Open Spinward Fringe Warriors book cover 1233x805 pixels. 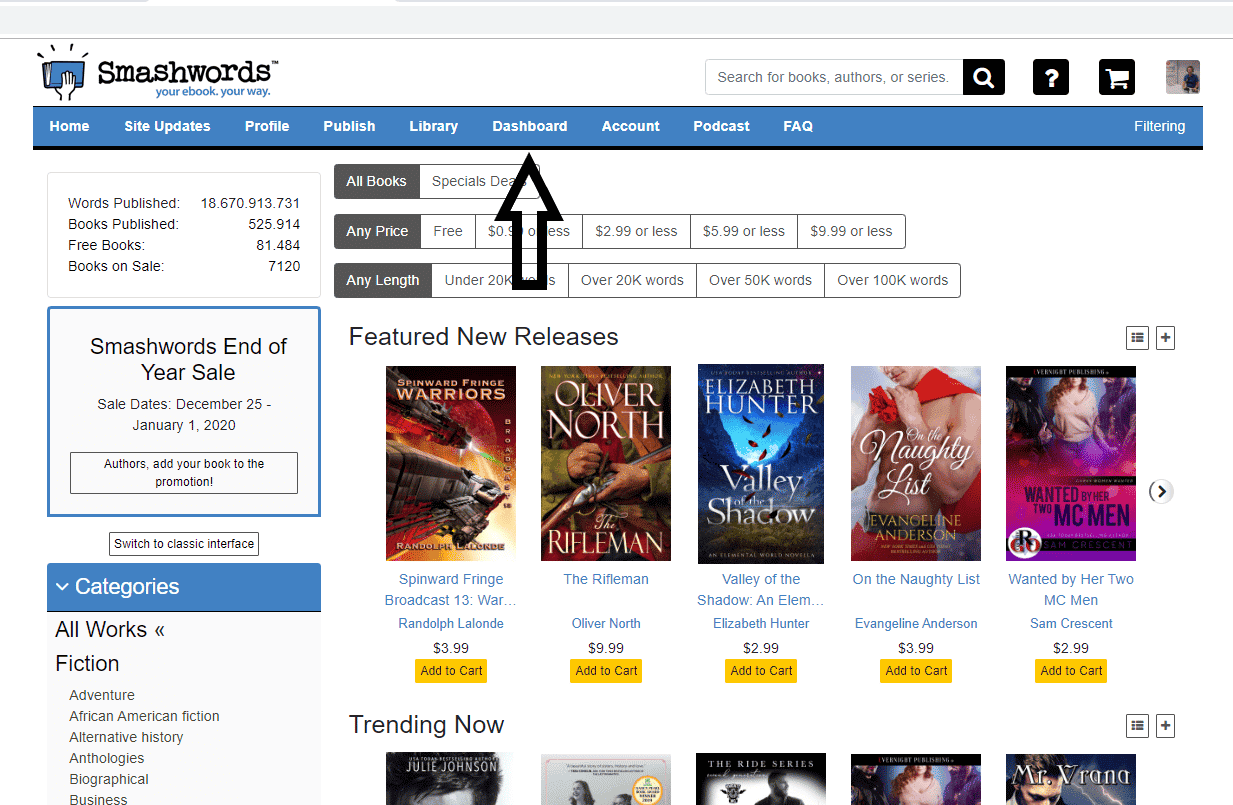(451, 463)
